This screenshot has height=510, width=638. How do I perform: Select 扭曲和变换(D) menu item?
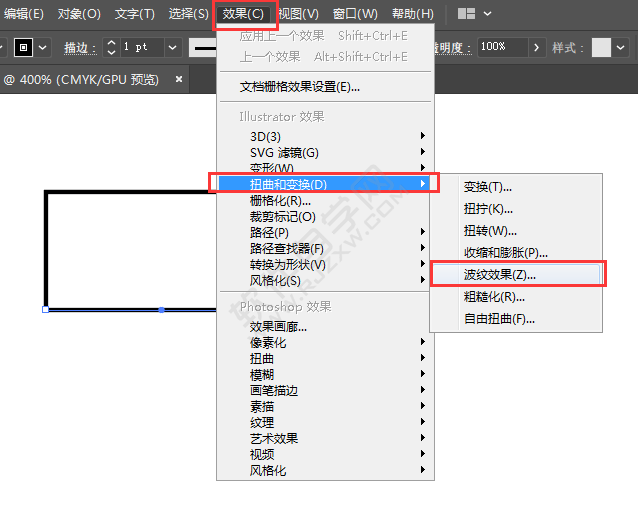tap(324, 184)
